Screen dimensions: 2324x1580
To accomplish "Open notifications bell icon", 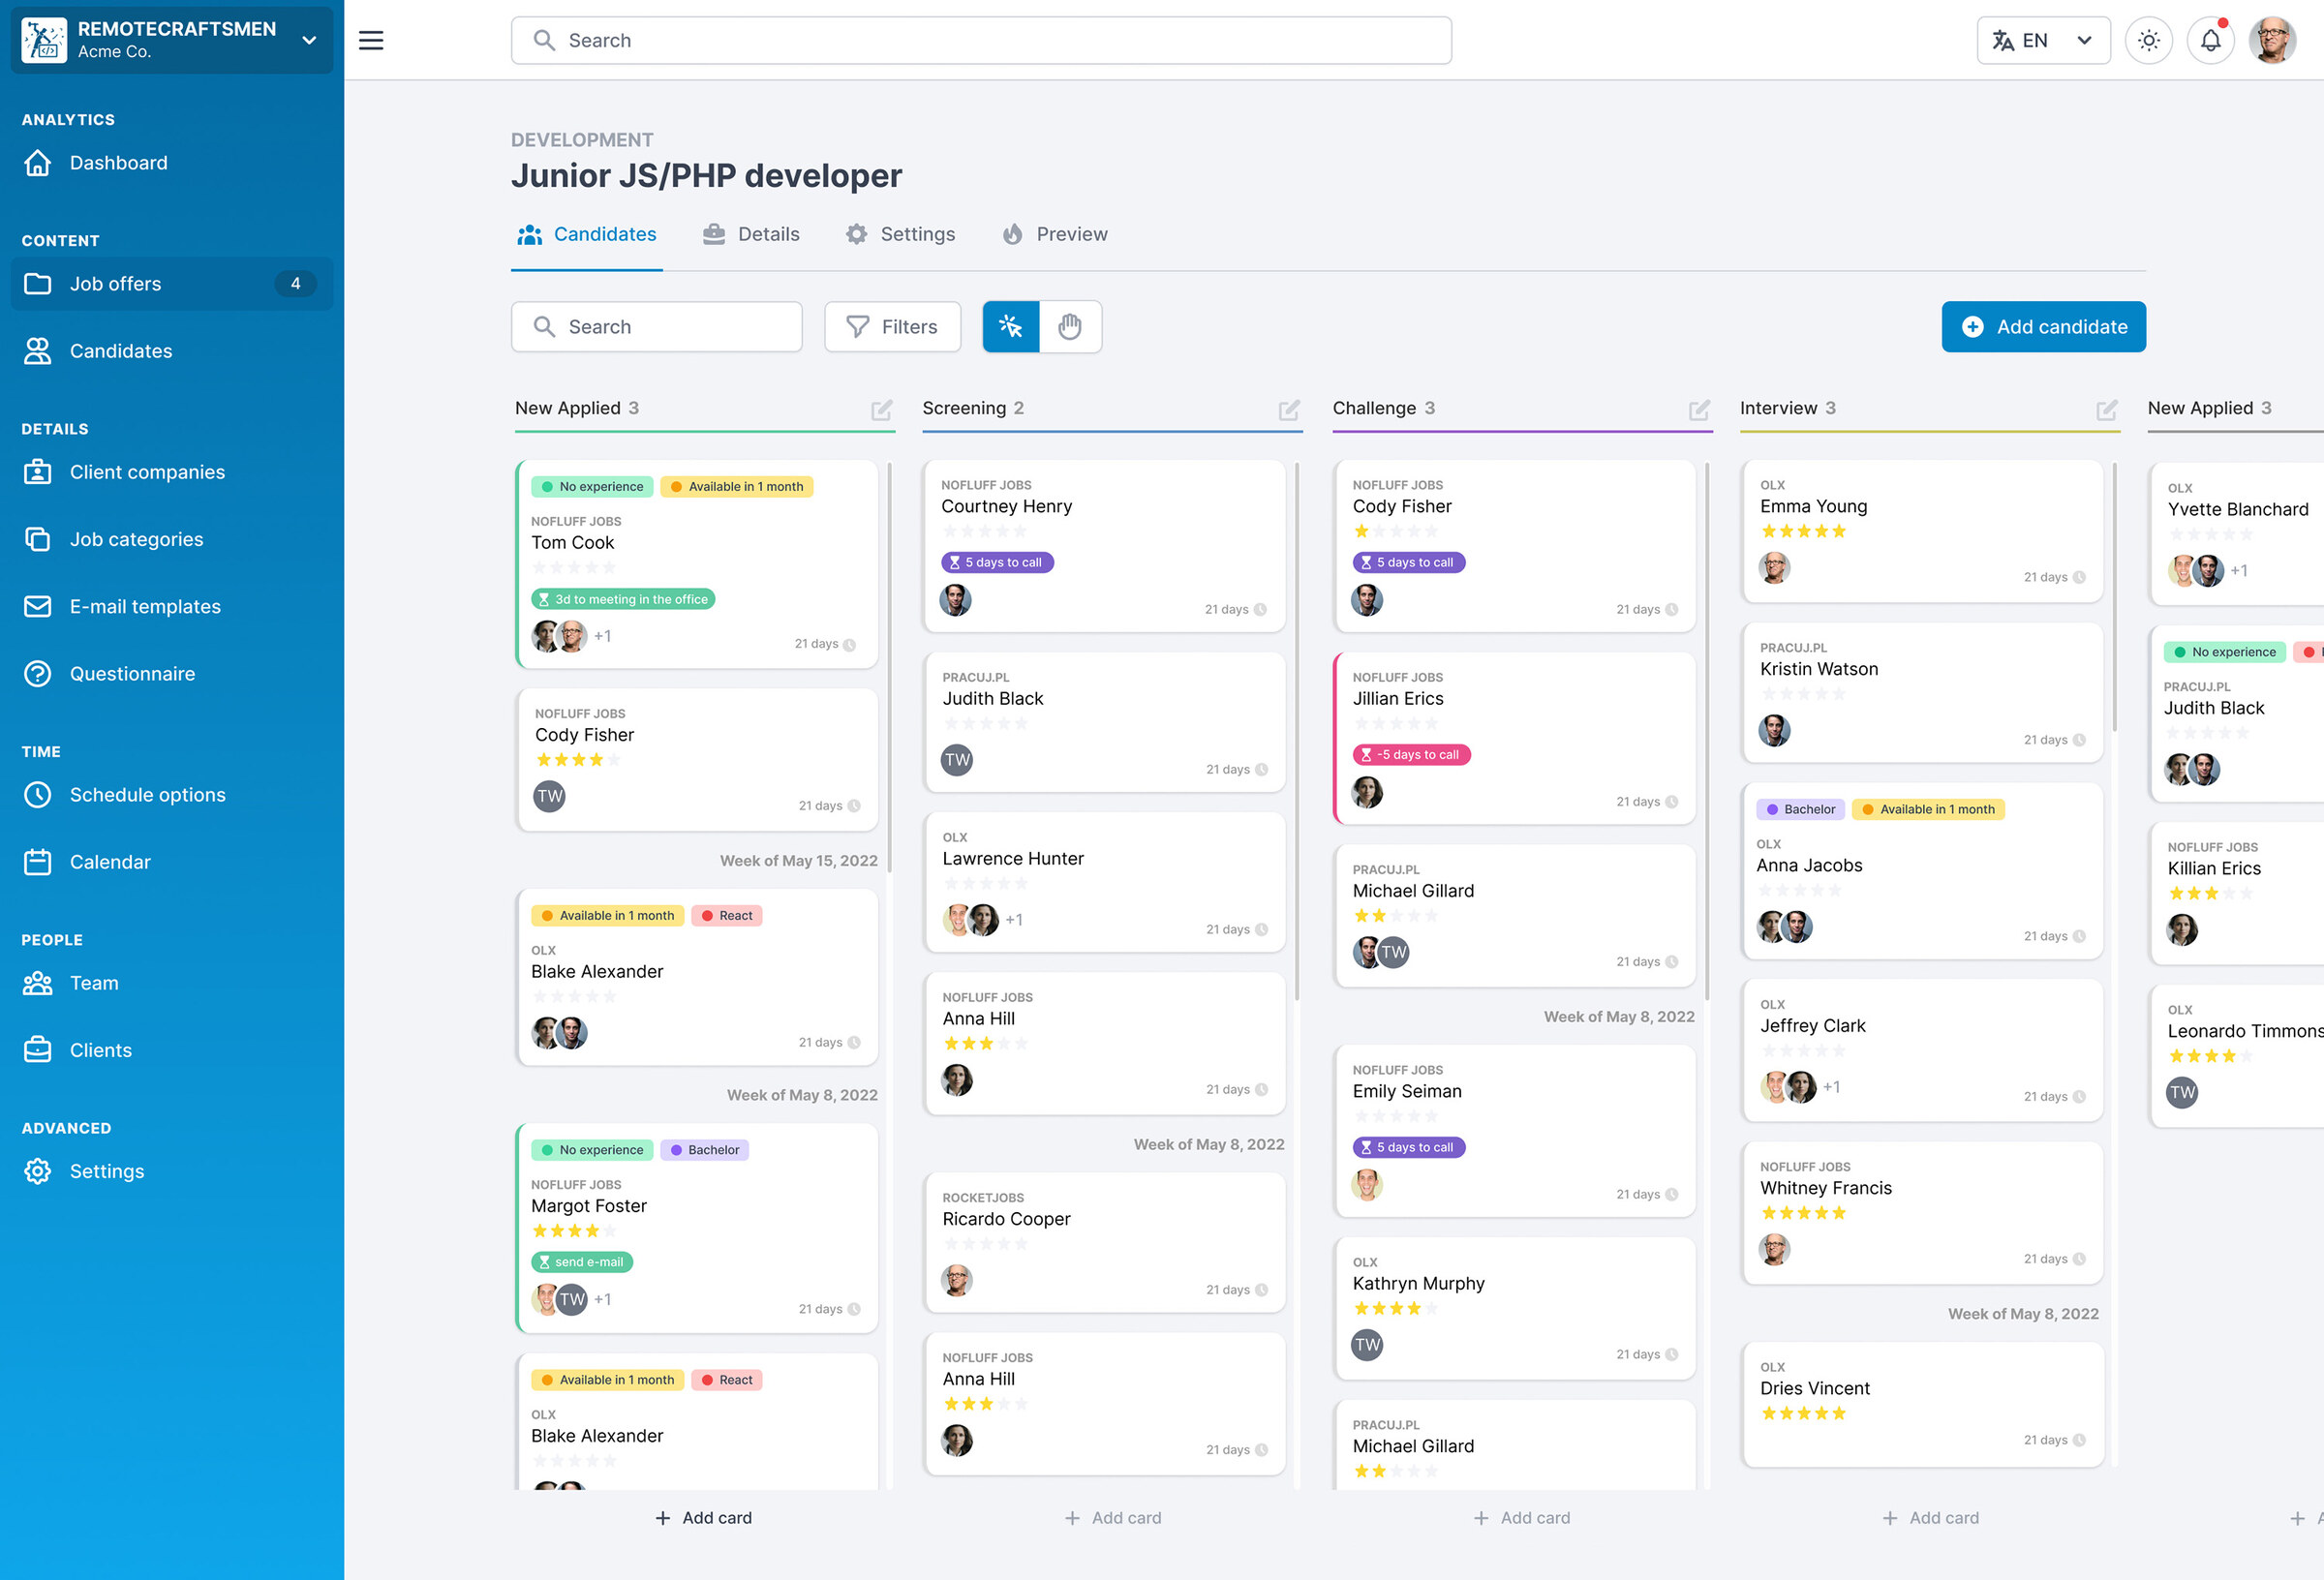I will 2210,40.
